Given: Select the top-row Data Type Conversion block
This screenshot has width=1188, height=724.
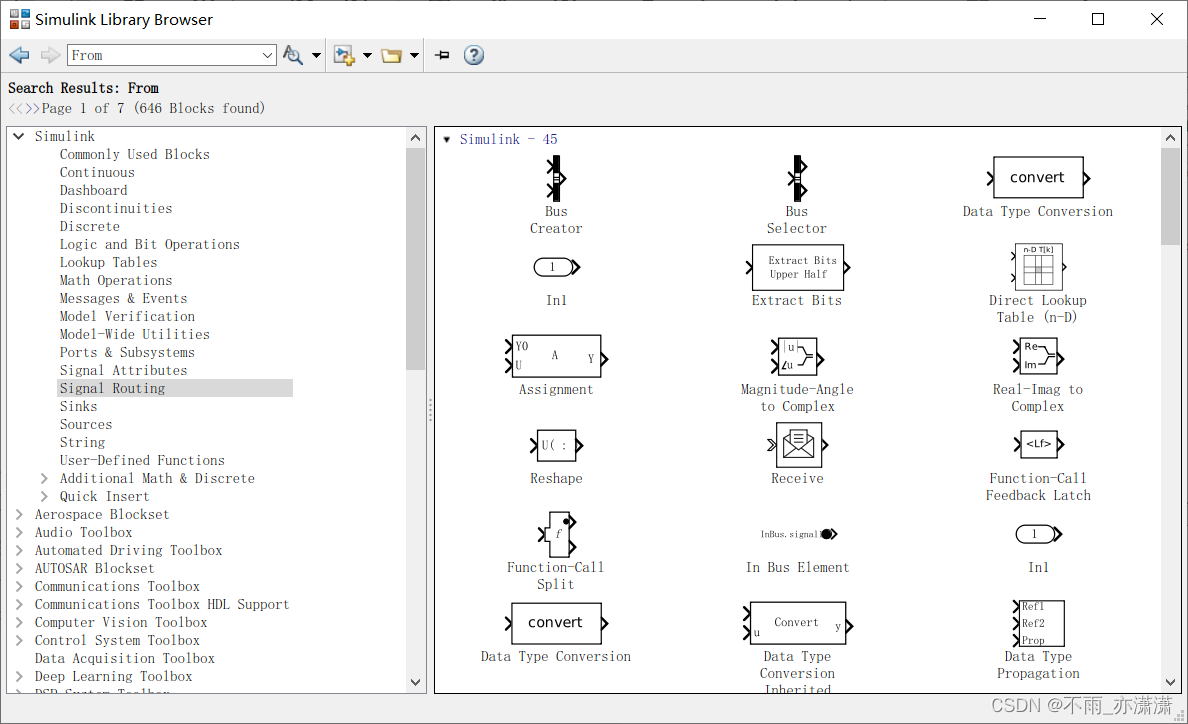Looking at the screenshot, I should click(1038, 178).
